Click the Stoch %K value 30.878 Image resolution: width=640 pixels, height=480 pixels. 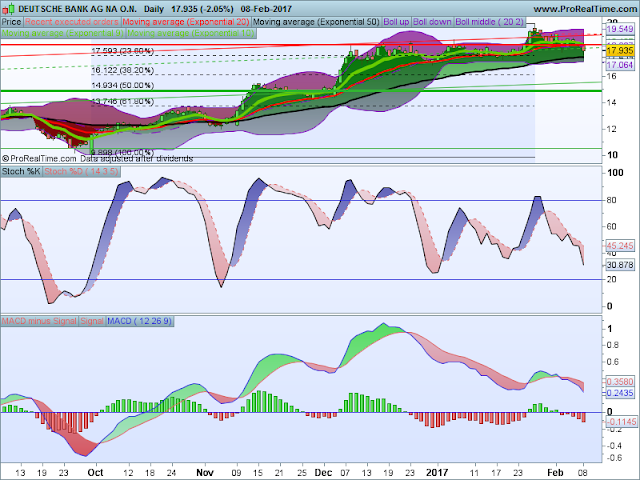(620, 265)
